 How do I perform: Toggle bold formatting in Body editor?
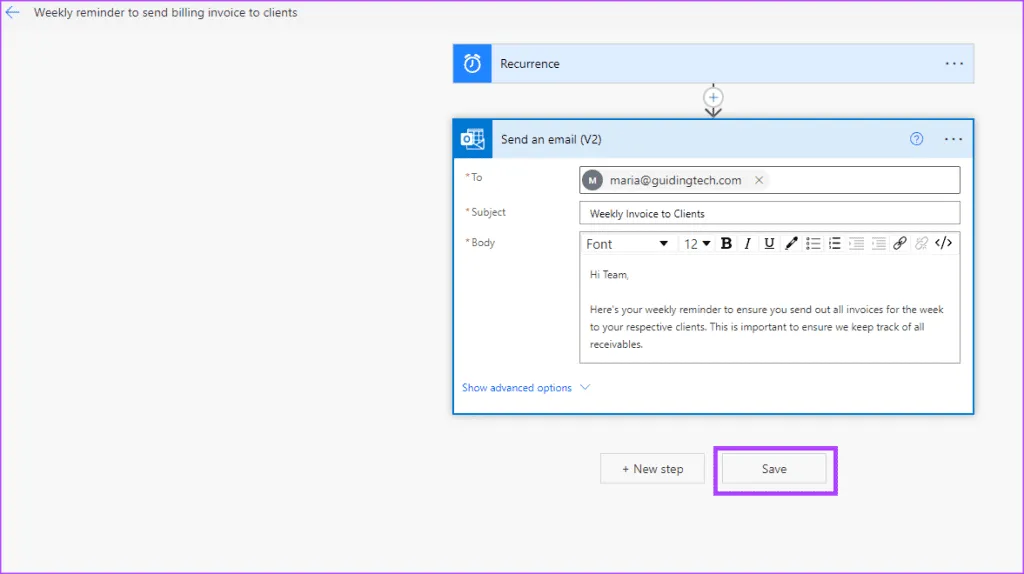point(726,244)
